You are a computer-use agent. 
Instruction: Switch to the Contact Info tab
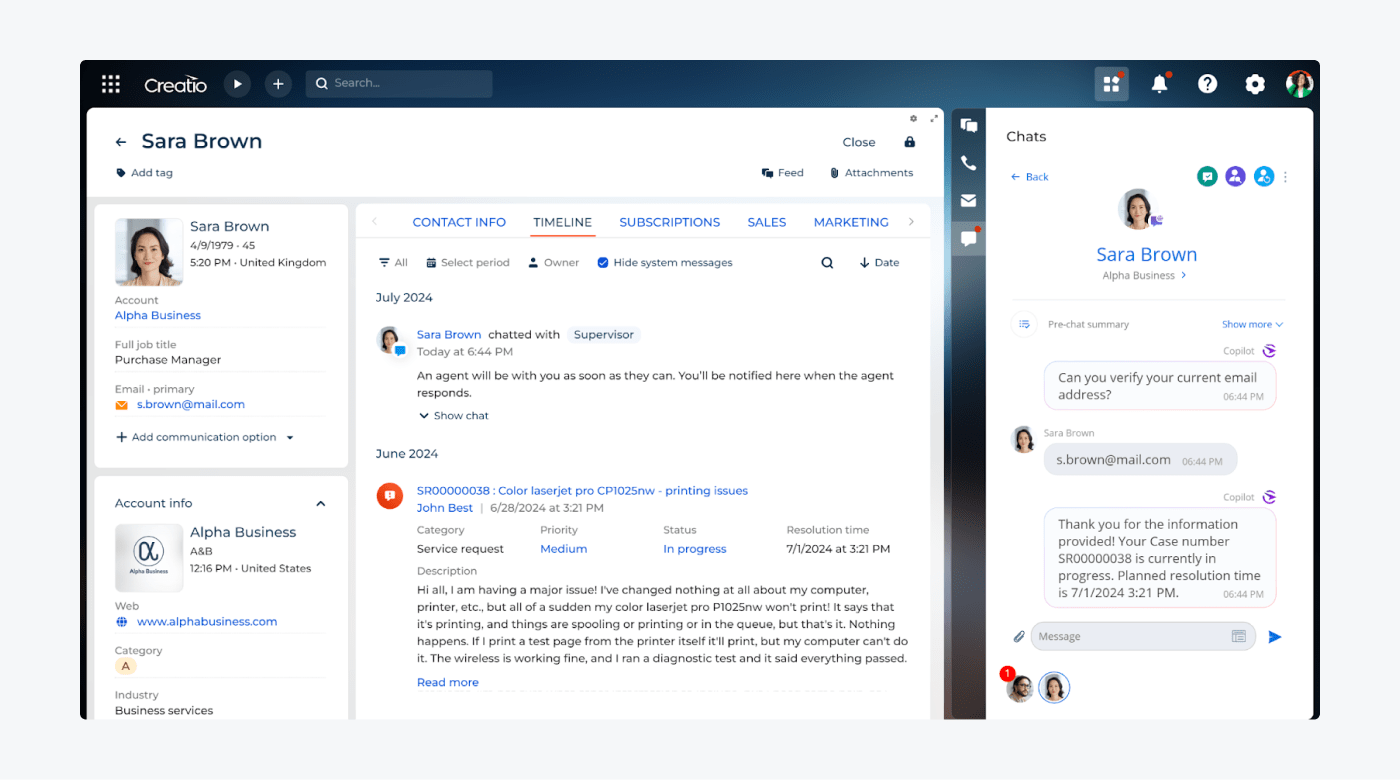459,222
